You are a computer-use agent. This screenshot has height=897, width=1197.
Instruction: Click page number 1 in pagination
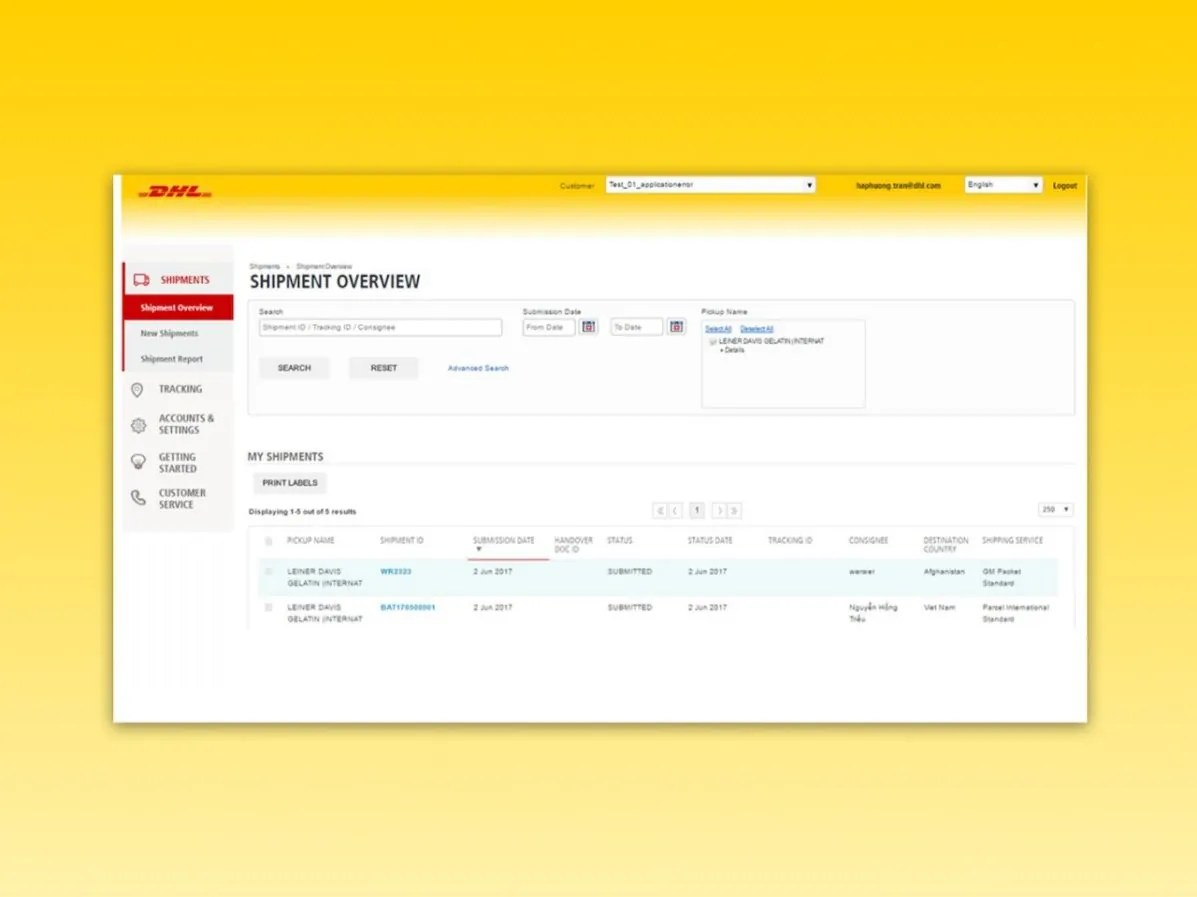[697, 510]
